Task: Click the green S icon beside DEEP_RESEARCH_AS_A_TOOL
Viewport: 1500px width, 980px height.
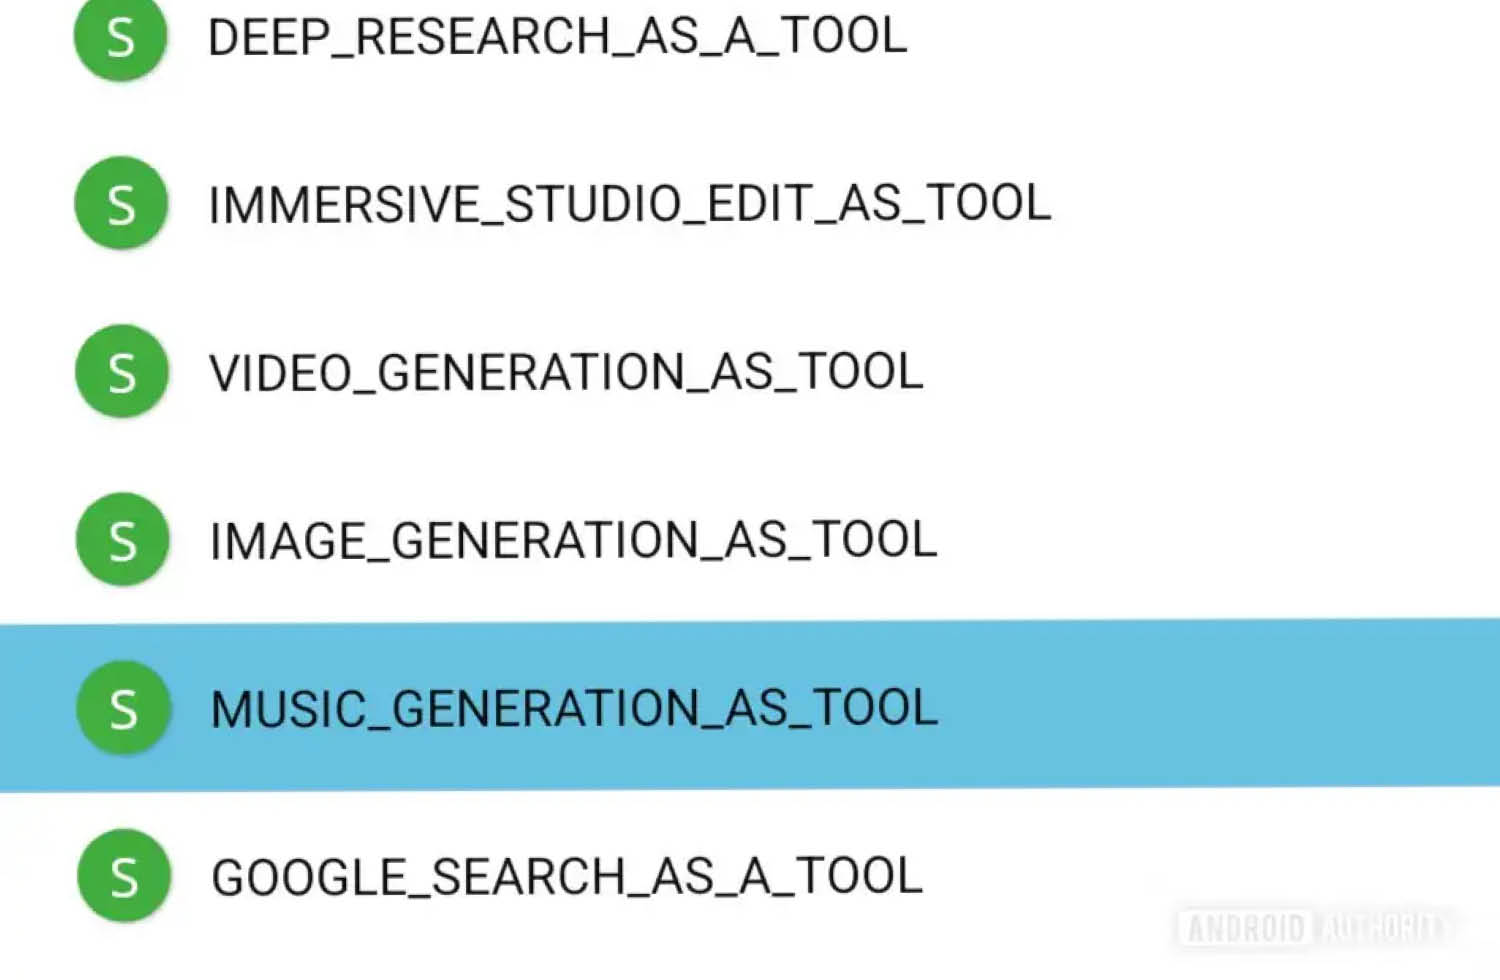Action: pos(120,37)
